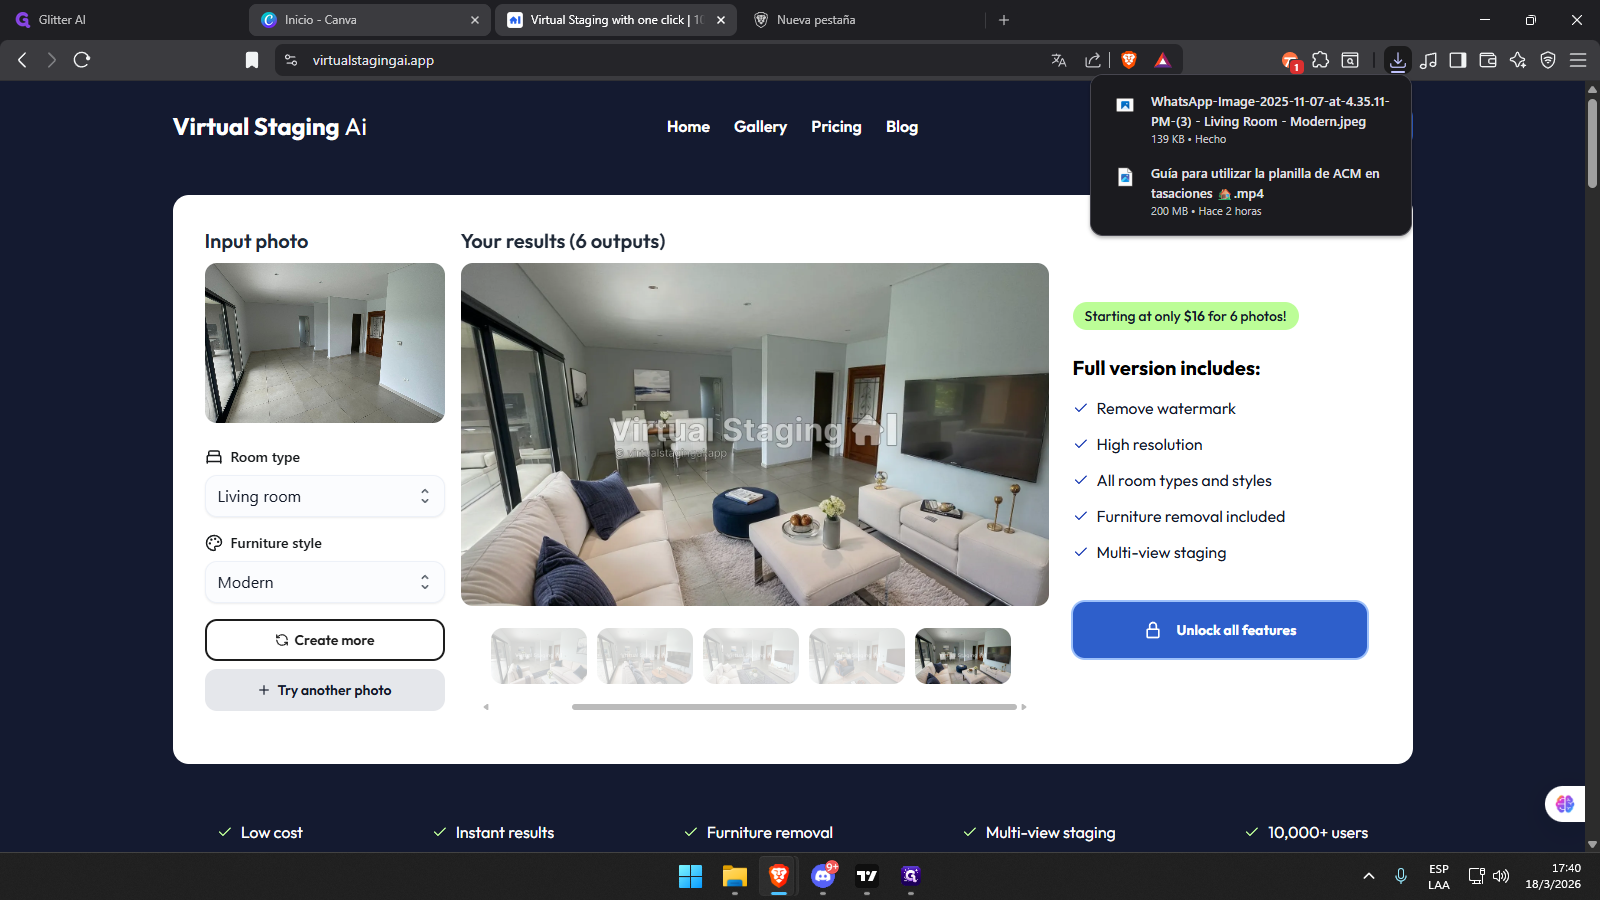
Task: Expand the Room type dropdown
Action: point(324,496)
